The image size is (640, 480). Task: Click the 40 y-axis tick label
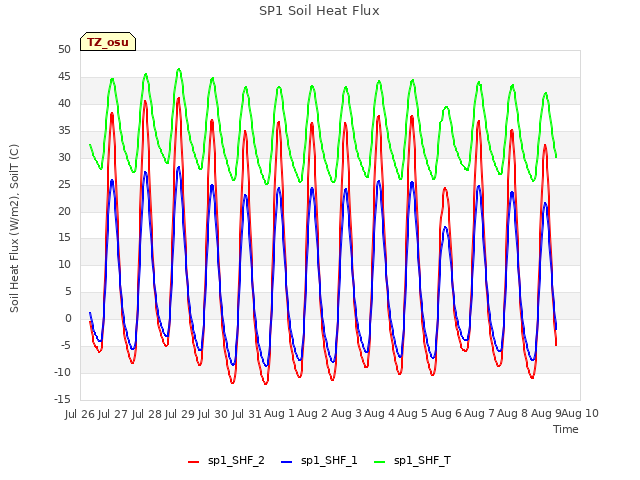(64, 104)
